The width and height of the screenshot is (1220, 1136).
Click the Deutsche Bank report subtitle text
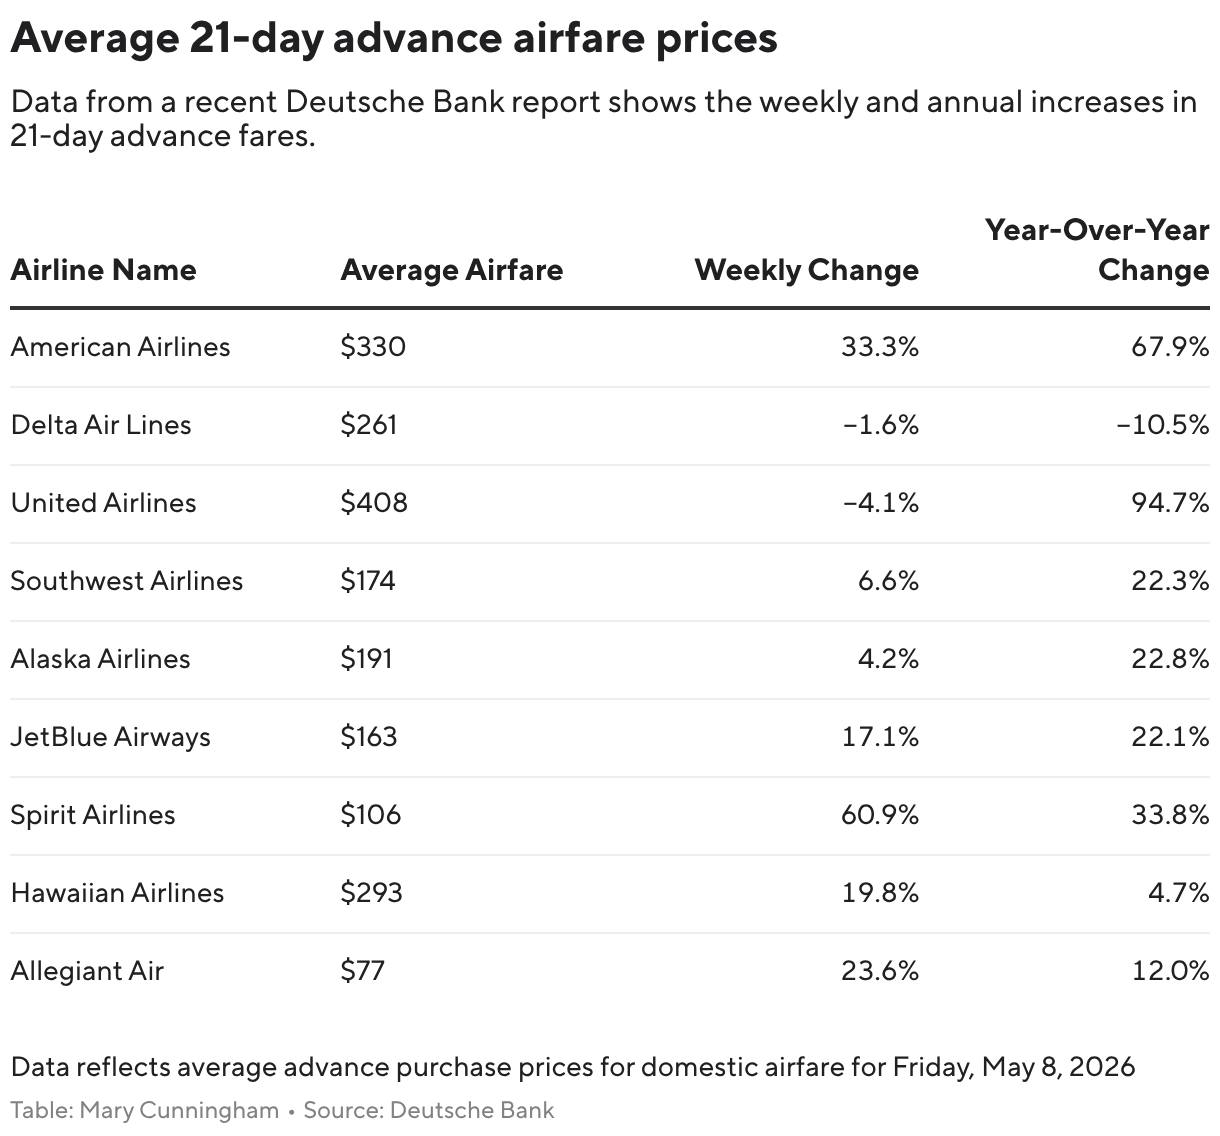(604, 118)
